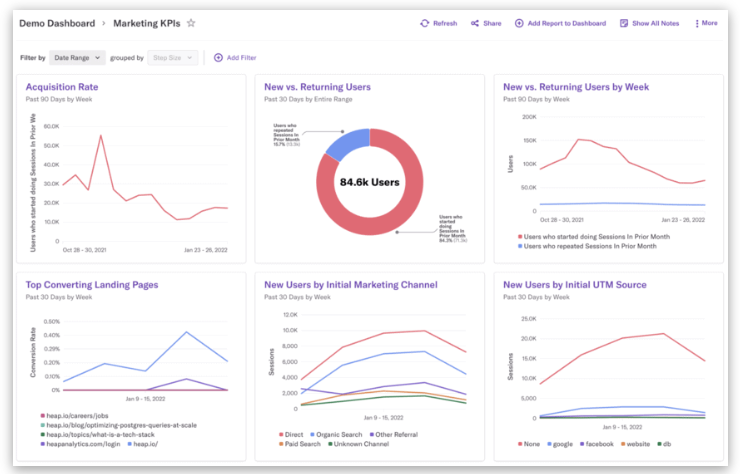Click the Share button label
740x474 pixels.
tap(492, 23)
